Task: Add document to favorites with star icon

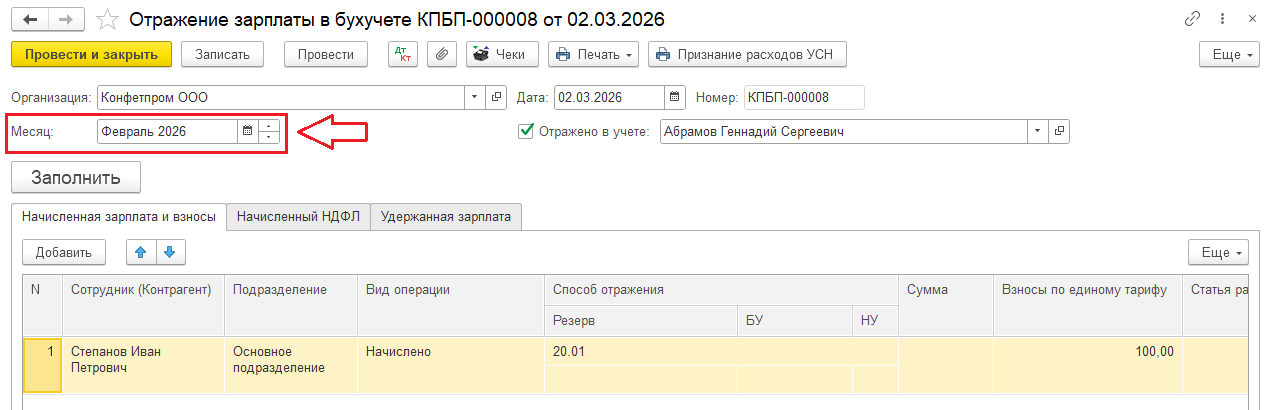Action: click(107, 19)
